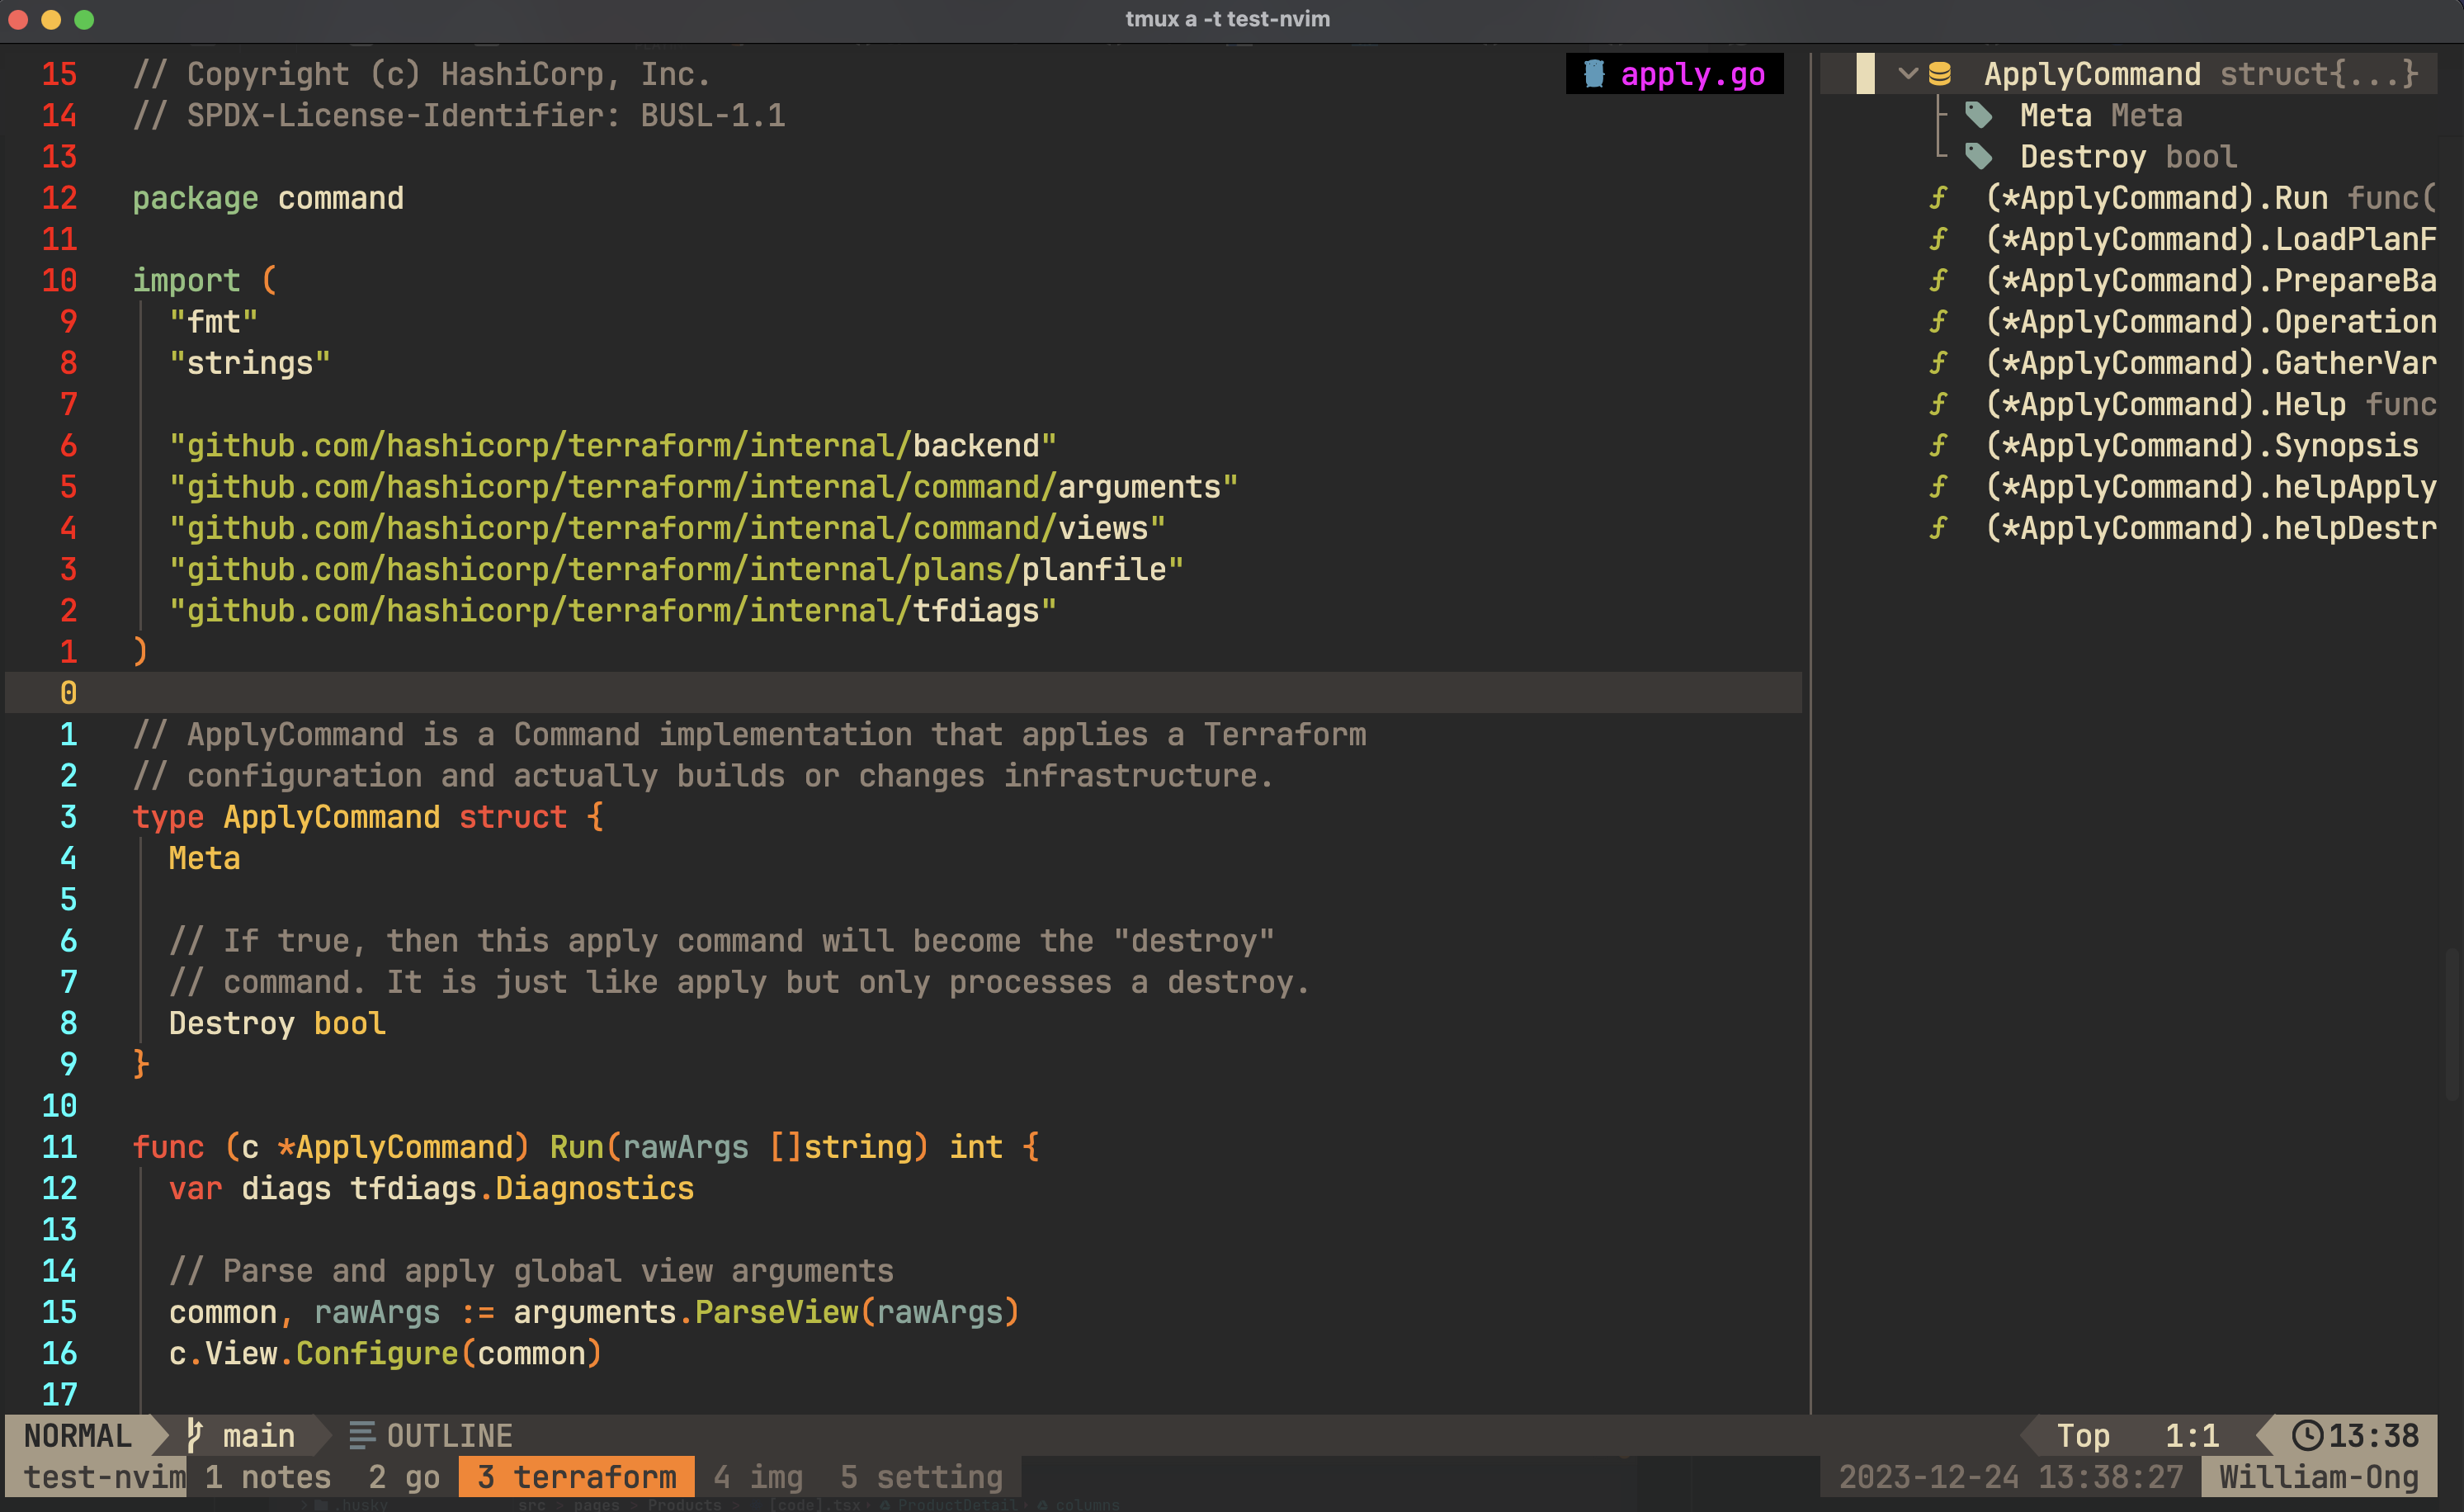Collapse the ApplyCommand struct chevron
This screenshot has height=1512, width=2464.
coord(1908,74)
